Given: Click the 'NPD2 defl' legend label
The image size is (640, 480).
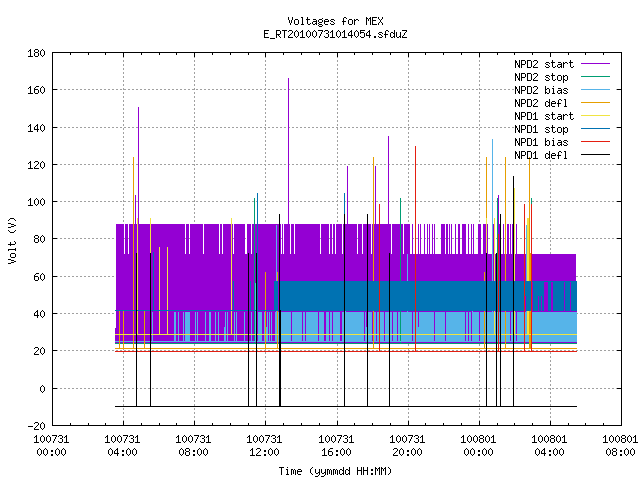Looking at the screenshot, I should (x=541, y=103).
